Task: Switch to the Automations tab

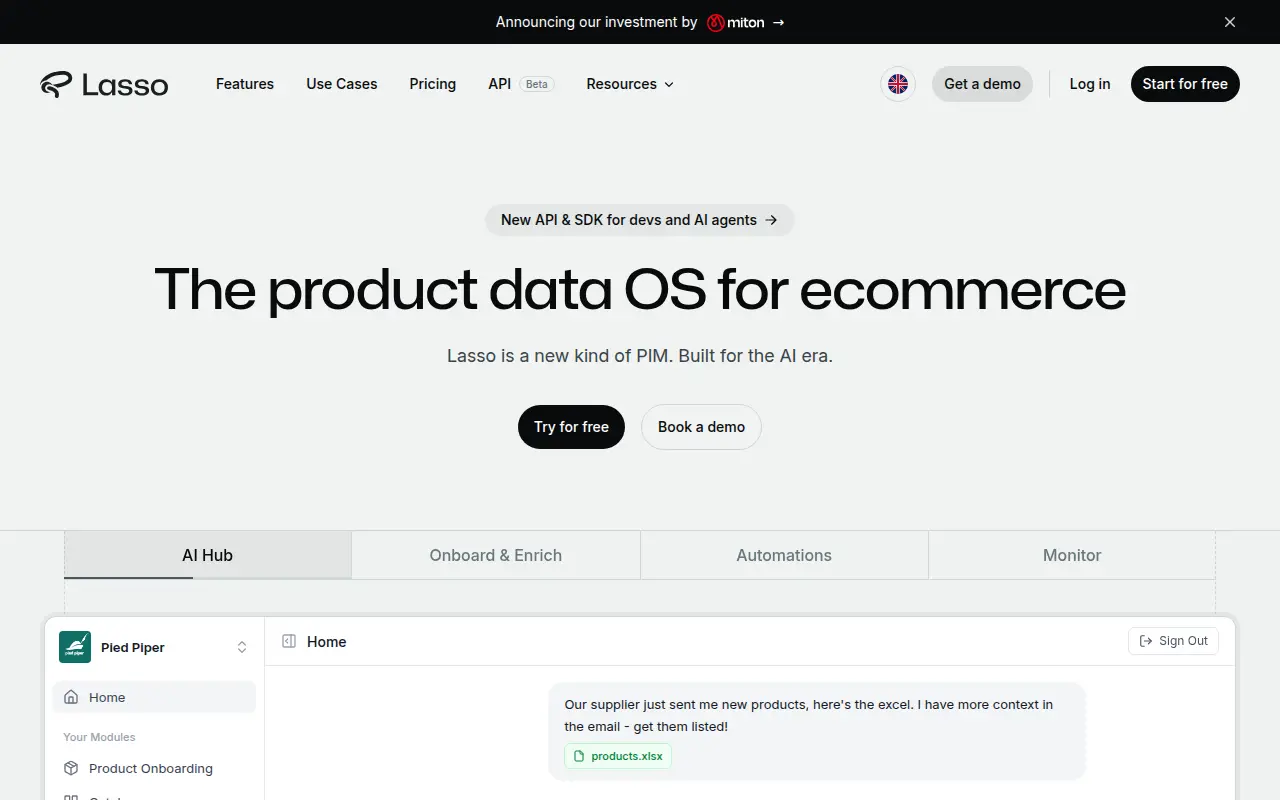Action: [784, 555]
